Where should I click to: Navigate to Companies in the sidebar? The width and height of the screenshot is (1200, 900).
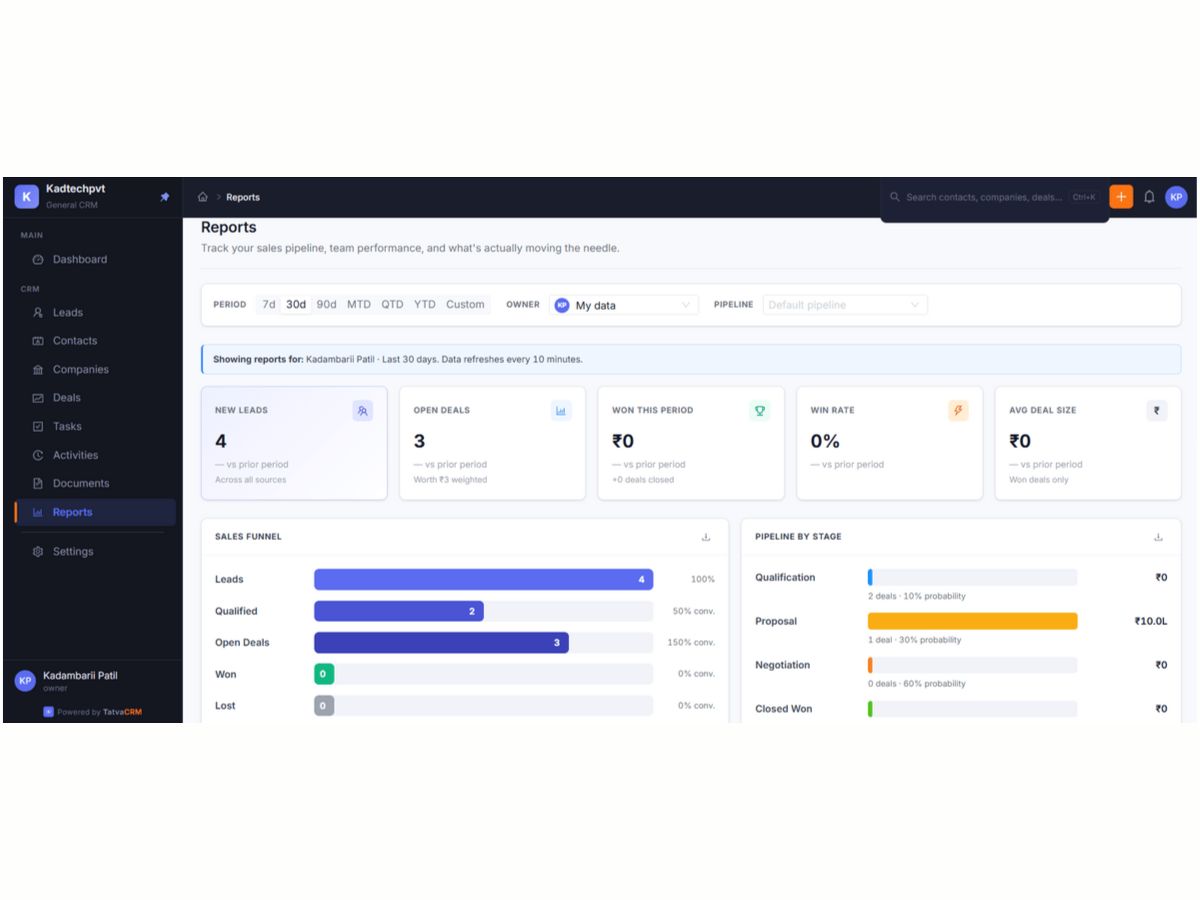[x=96, y=370]
